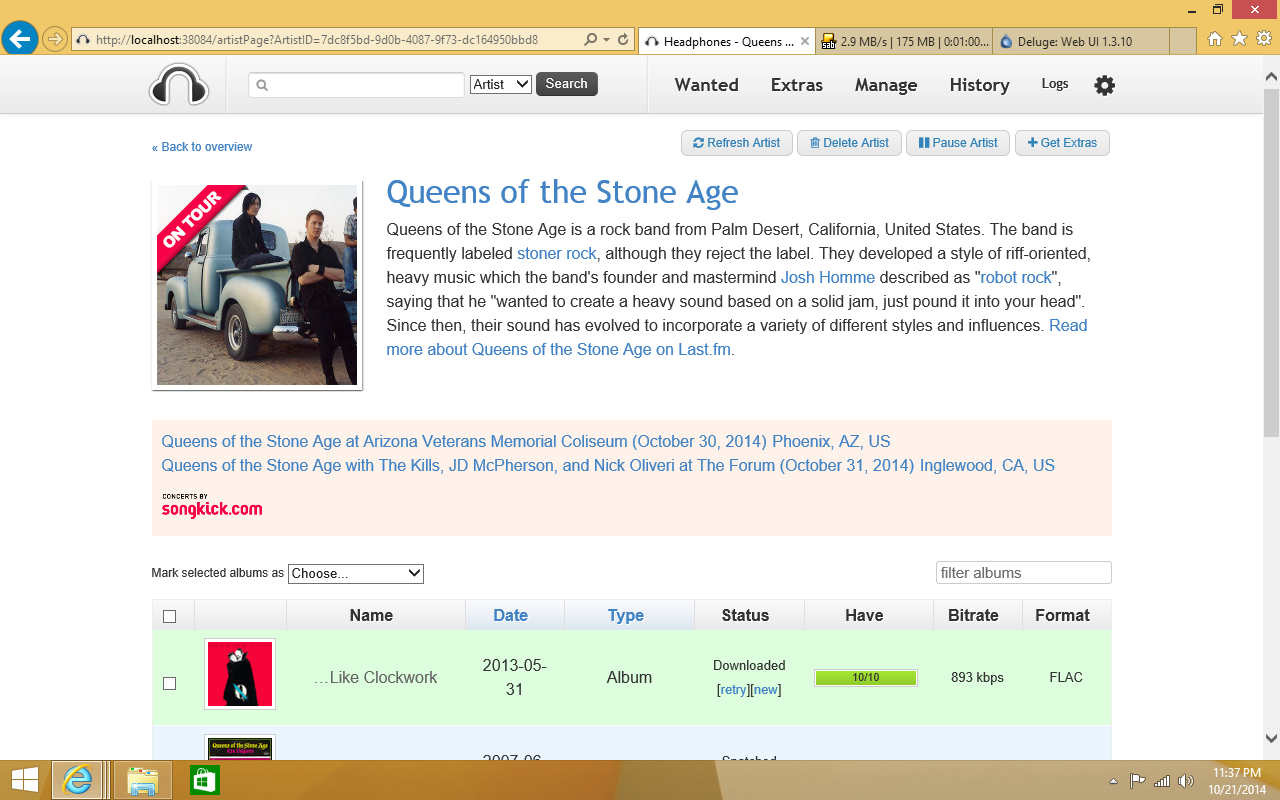Open the address bar dropdown arrow
Image resolution: width=1280 pixels, height=800 pixels.
point(607,40)
